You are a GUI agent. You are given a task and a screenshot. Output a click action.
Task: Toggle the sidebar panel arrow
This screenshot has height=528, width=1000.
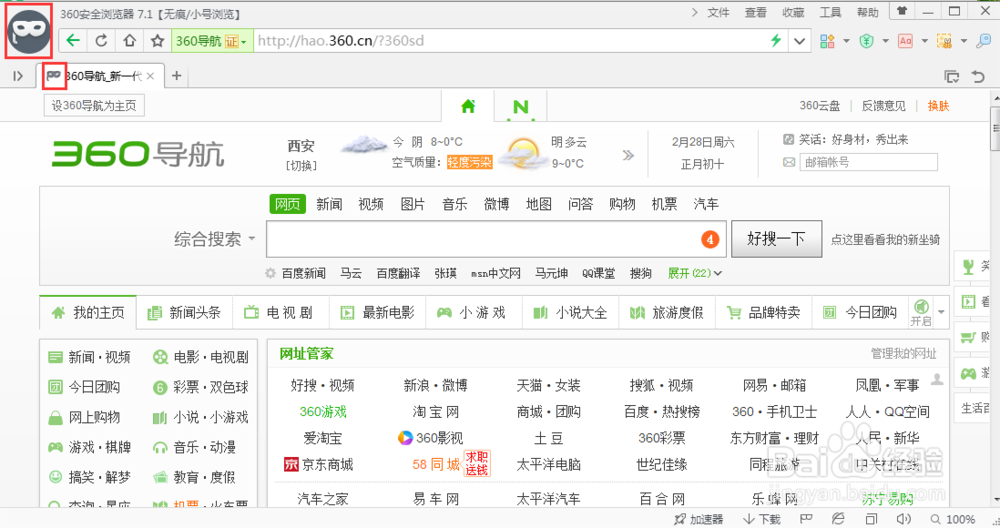tap(18, 76)
